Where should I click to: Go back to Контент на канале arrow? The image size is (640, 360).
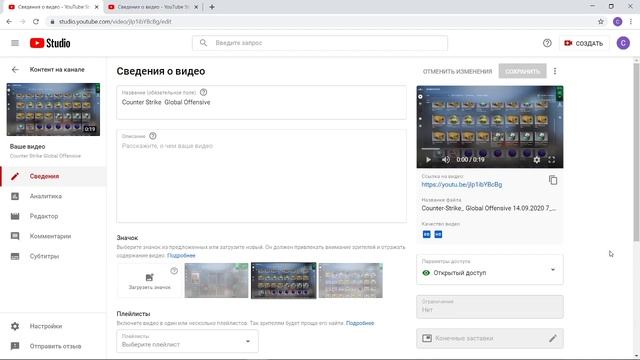[x=15, y=70]
